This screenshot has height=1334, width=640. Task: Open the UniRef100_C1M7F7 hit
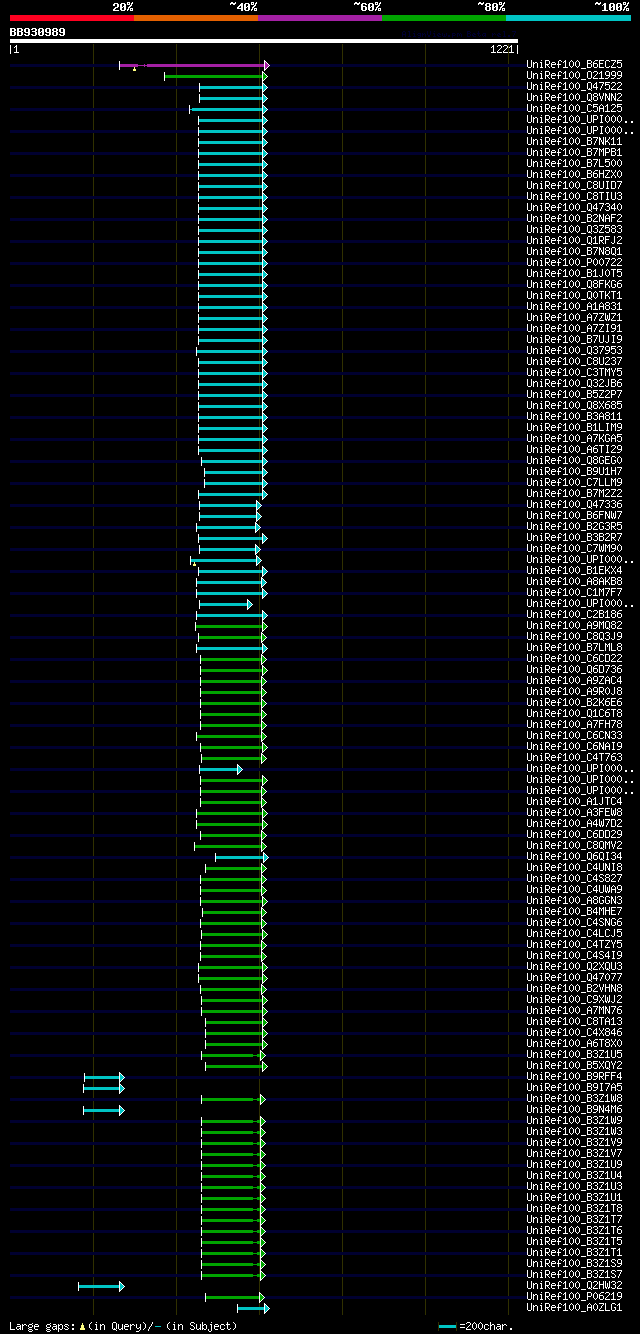point(576,592)
